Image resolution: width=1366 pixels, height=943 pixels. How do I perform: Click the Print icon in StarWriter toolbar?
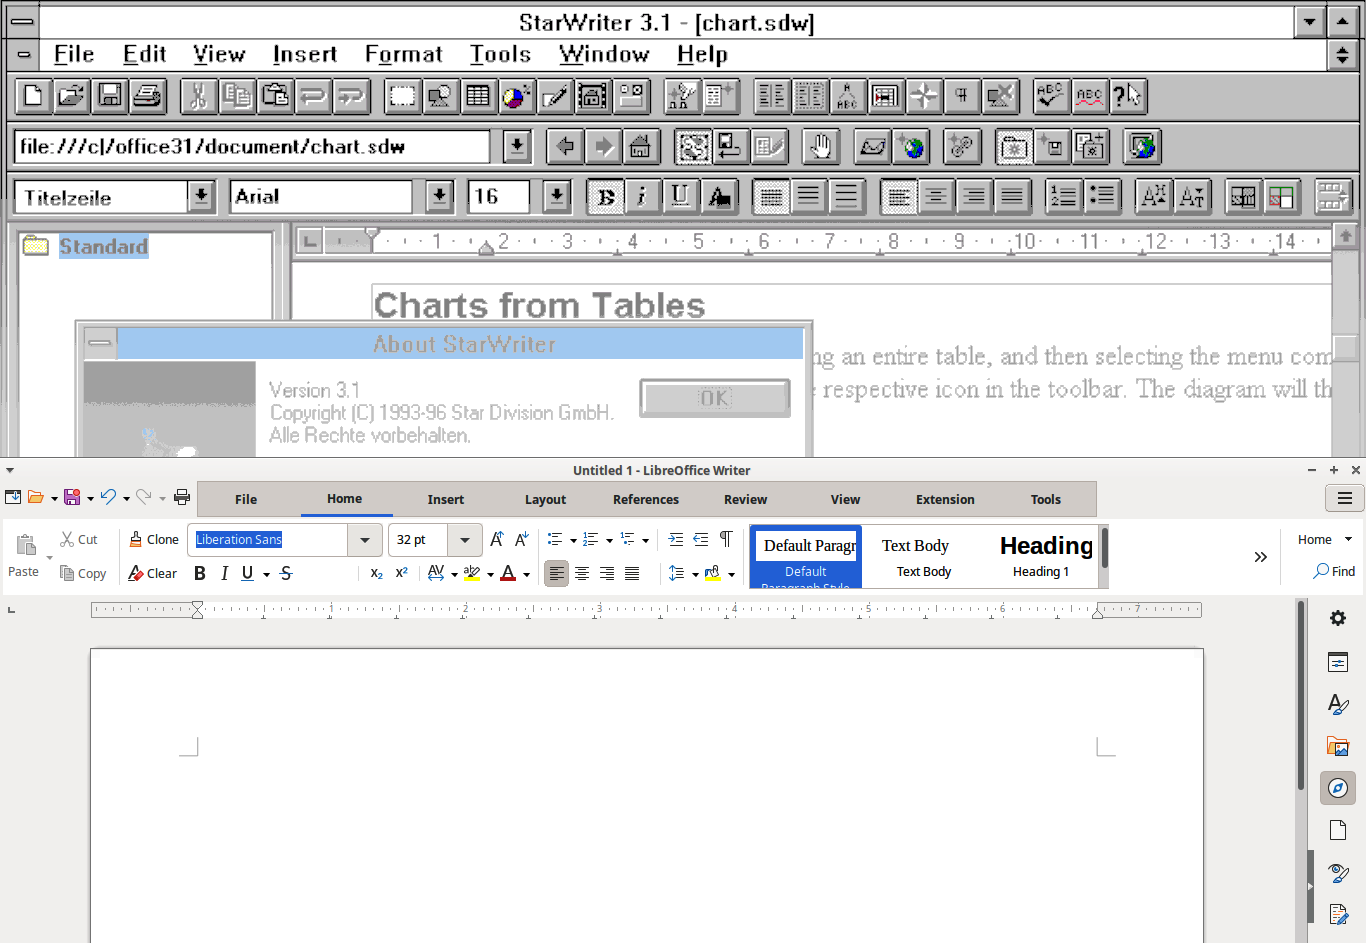point(148,96)
